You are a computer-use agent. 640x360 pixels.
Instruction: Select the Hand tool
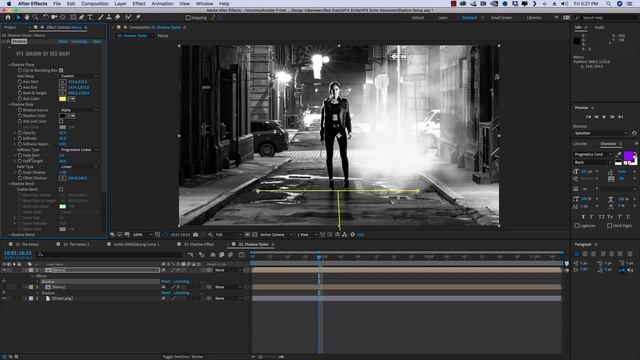coord(27,18)
